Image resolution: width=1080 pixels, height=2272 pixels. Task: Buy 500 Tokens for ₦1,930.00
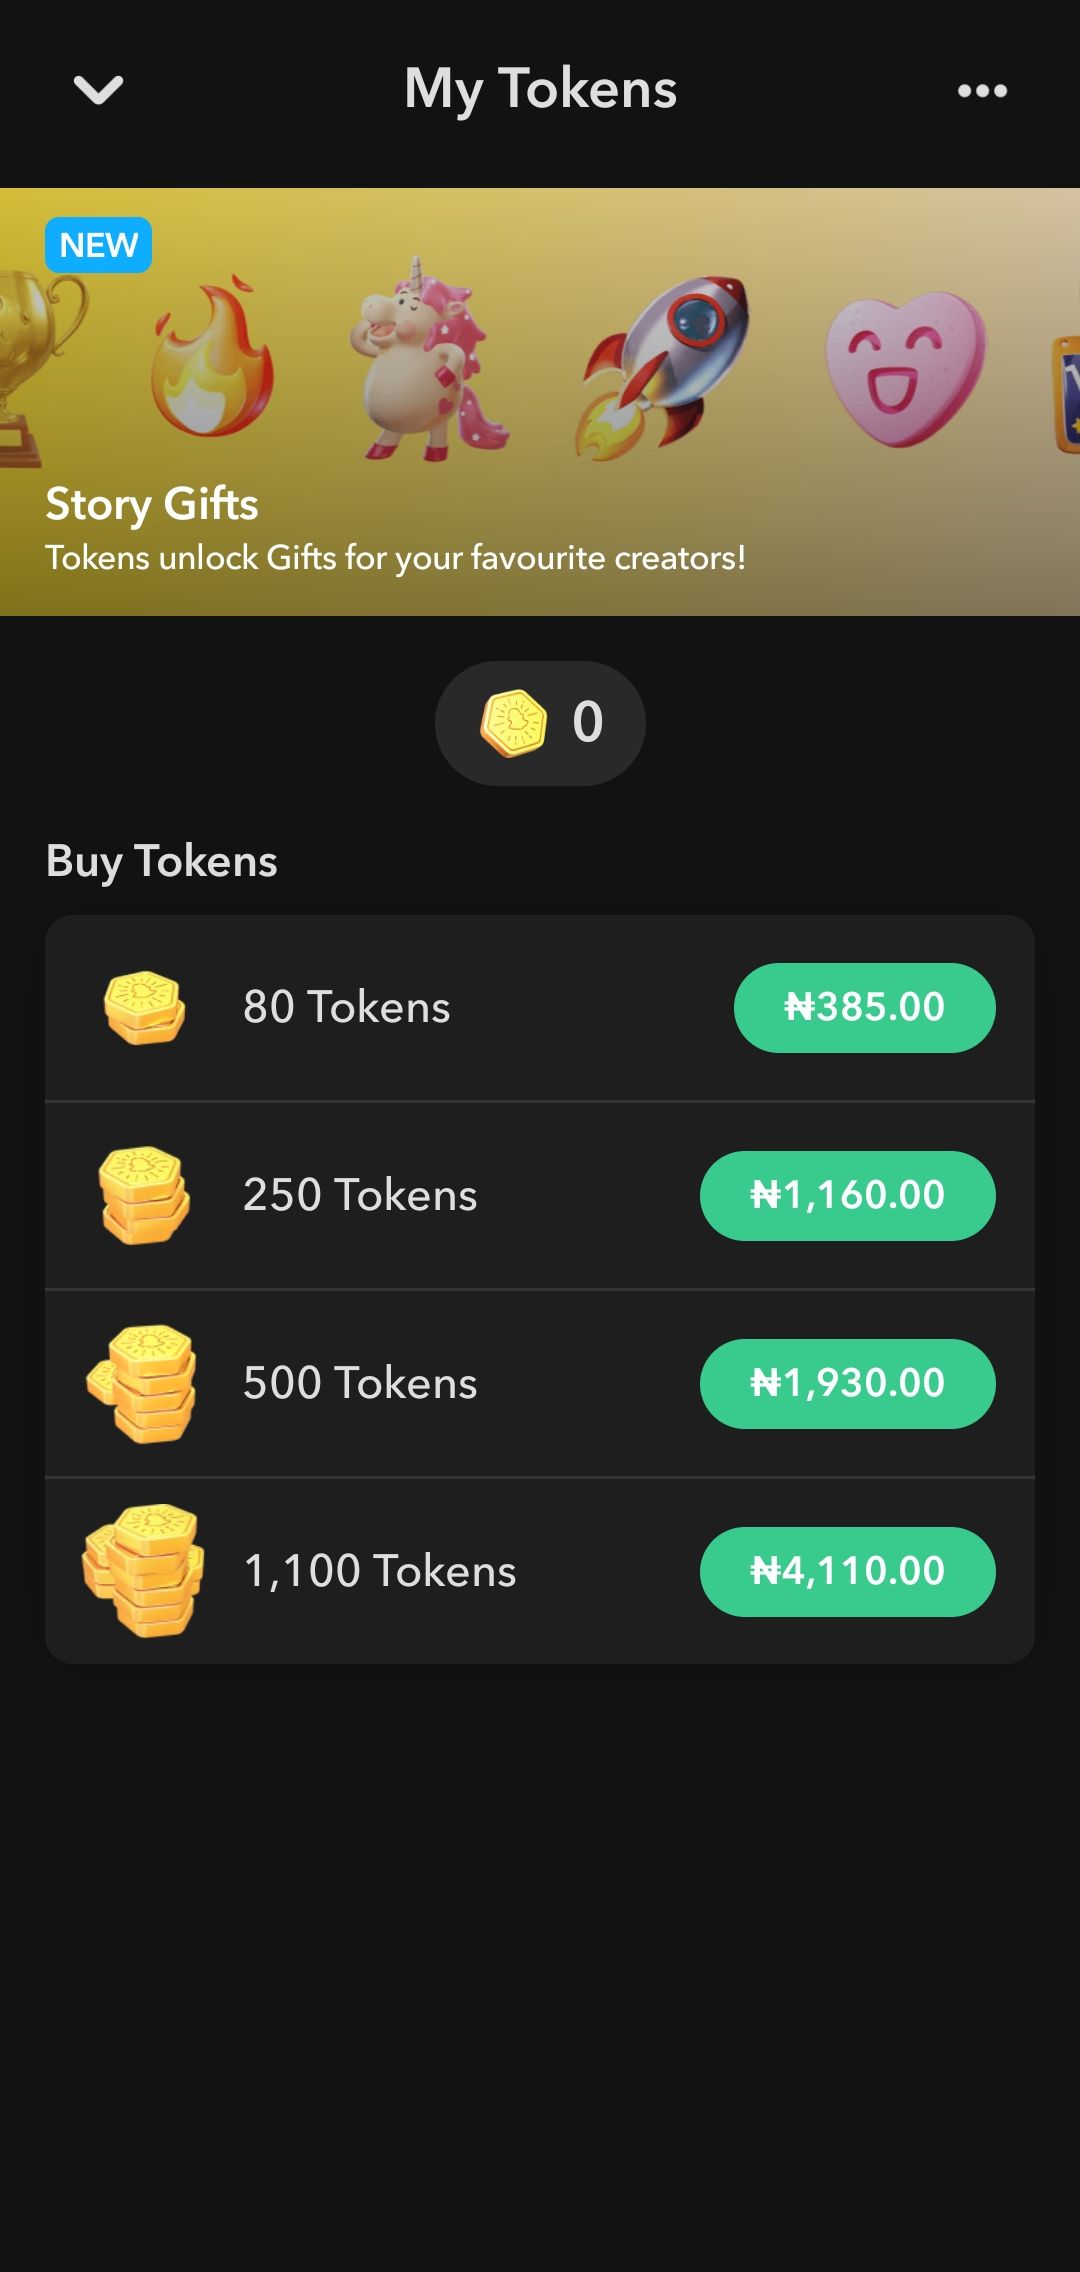(x=847, y=1384)
